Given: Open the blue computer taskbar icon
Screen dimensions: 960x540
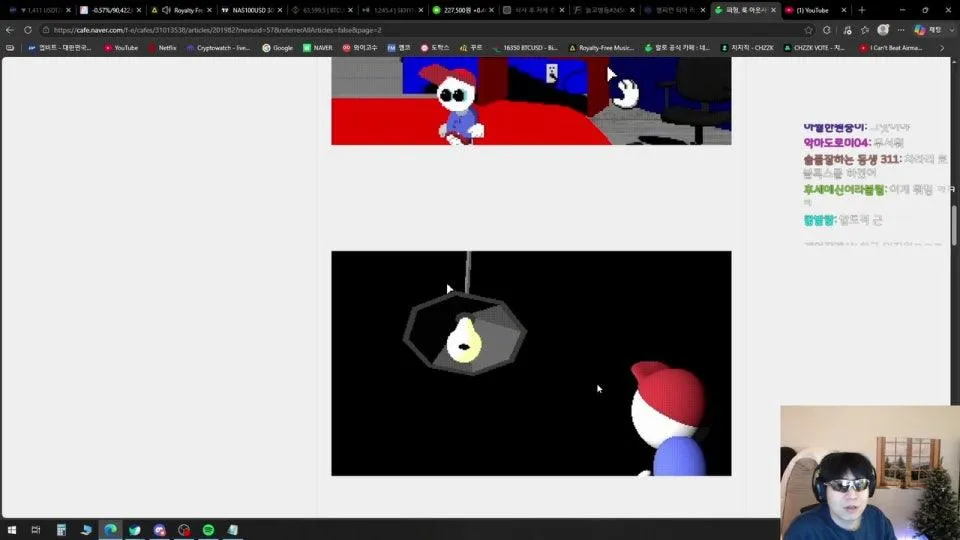Looking at the screenshot, I should tap(86, 530).
